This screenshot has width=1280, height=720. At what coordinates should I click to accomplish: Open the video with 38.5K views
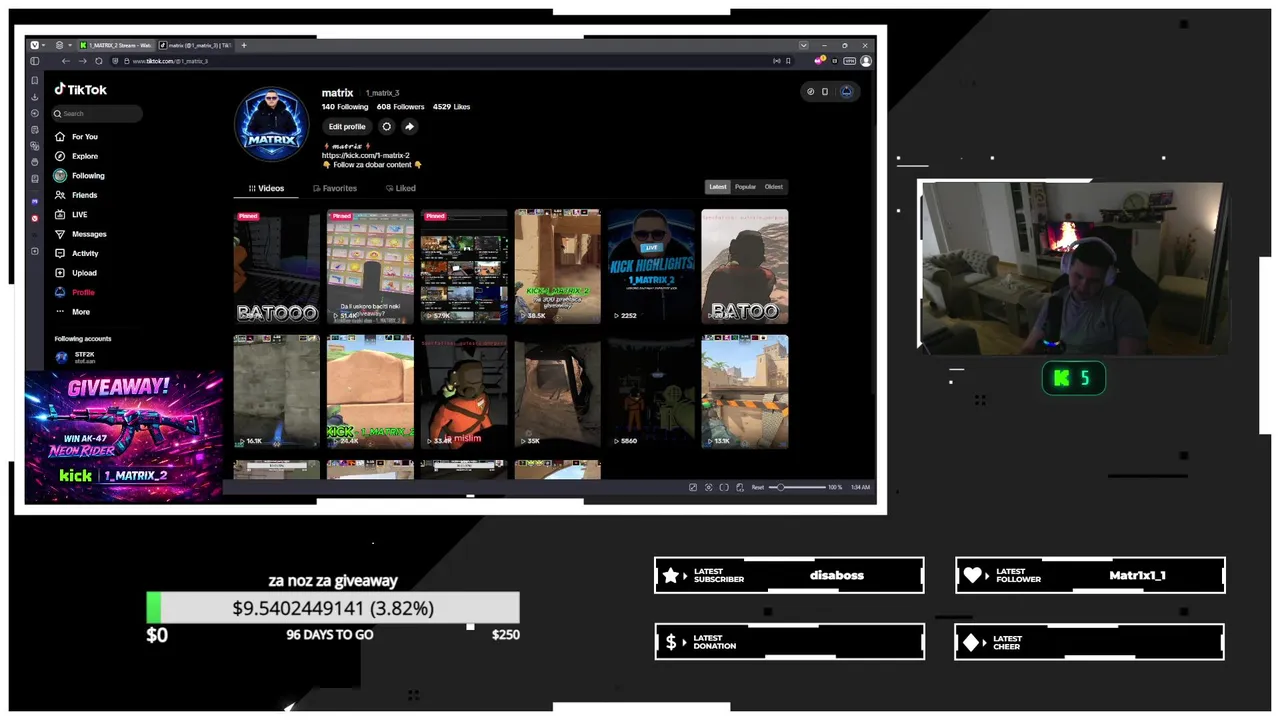[x=557, y=266]
